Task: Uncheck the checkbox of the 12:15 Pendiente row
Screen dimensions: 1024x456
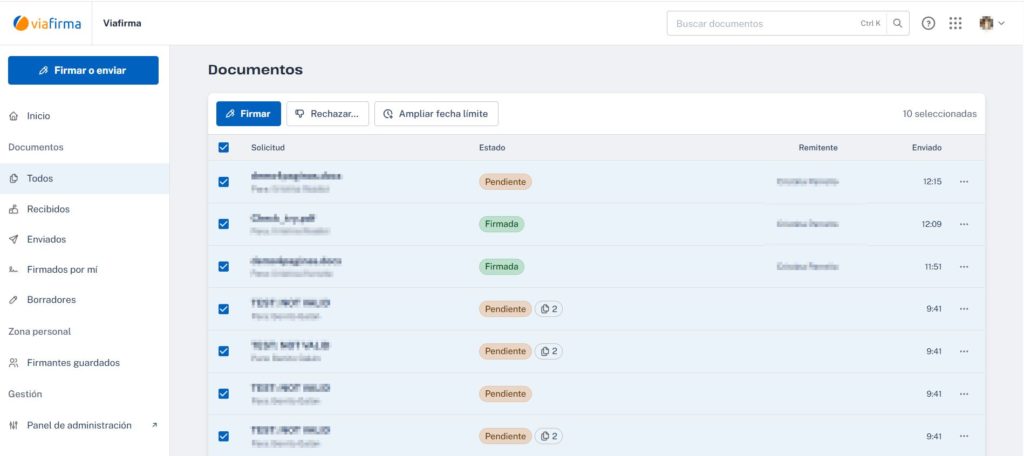Action: tap(223, 182)
